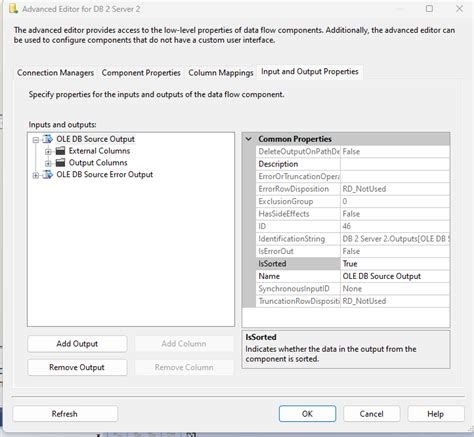
Task: Click the empty Description value field
Action: (395, 164)
